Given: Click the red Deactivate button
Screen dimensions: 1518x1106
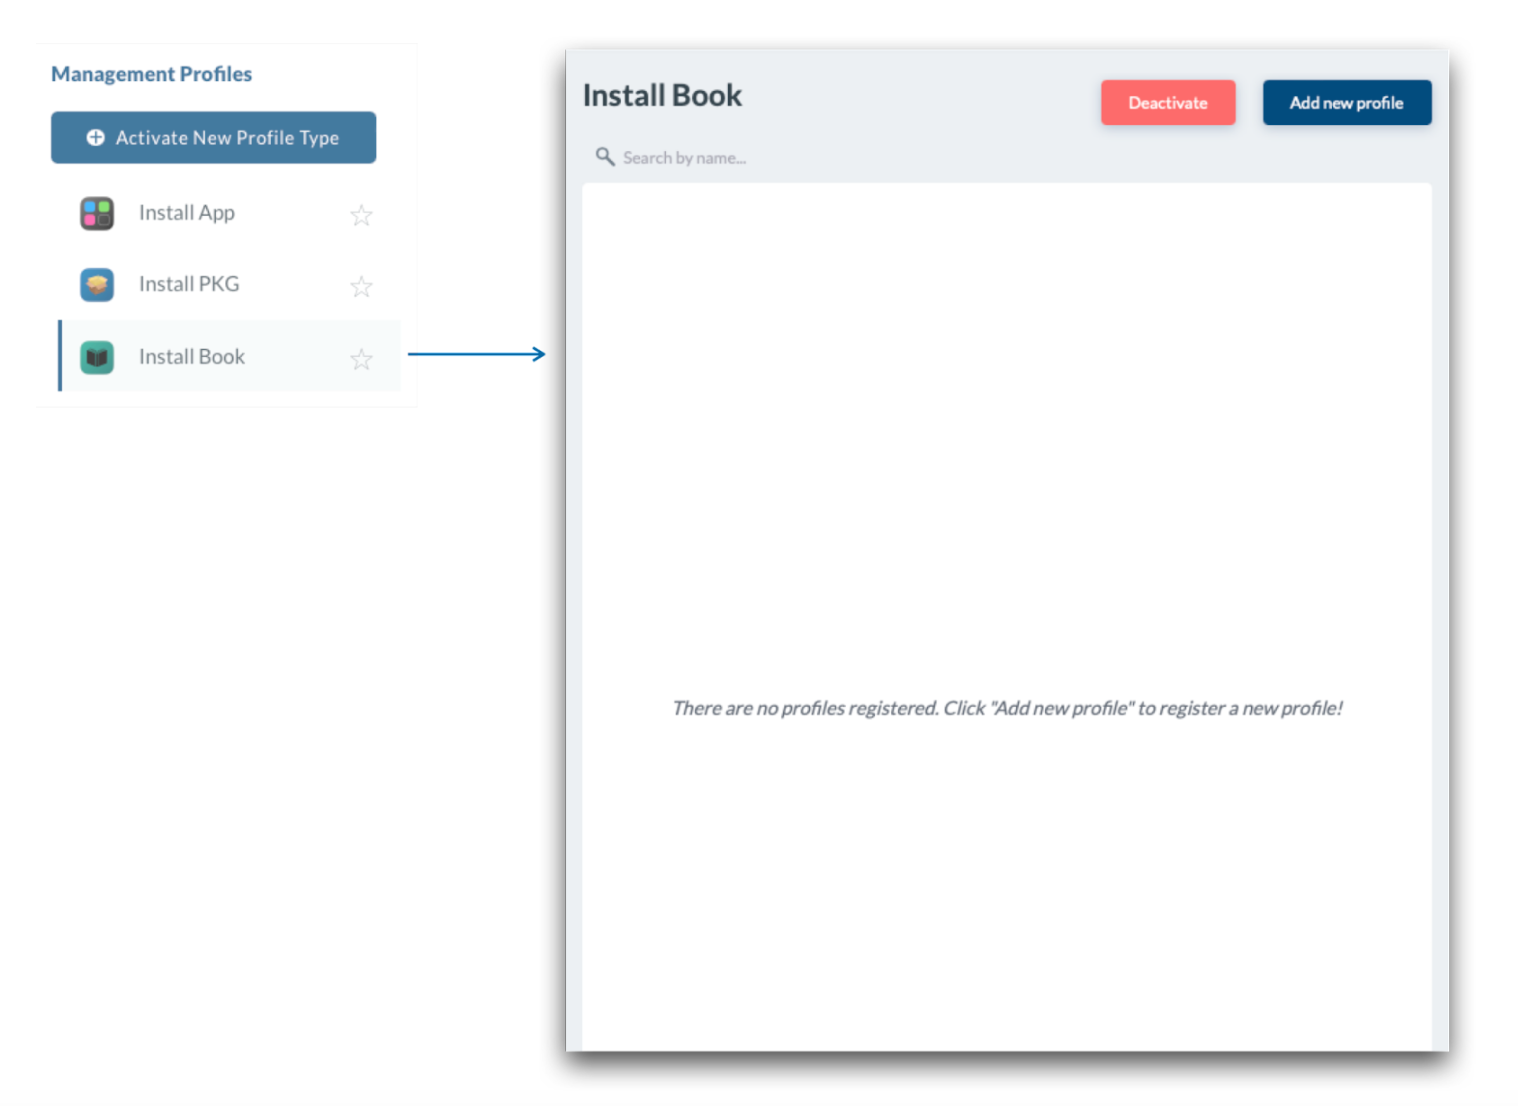Looking at the screenshot, I should click(x=1167, y=103).
